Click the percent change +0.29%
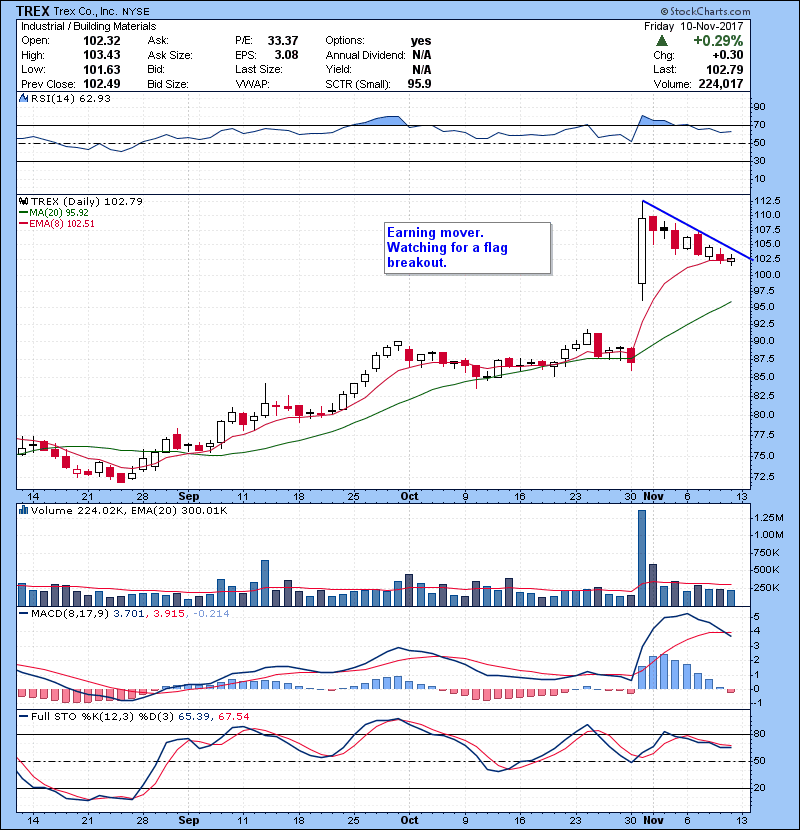The height and width of the screenshot is (830, 800). click(718, 41)
